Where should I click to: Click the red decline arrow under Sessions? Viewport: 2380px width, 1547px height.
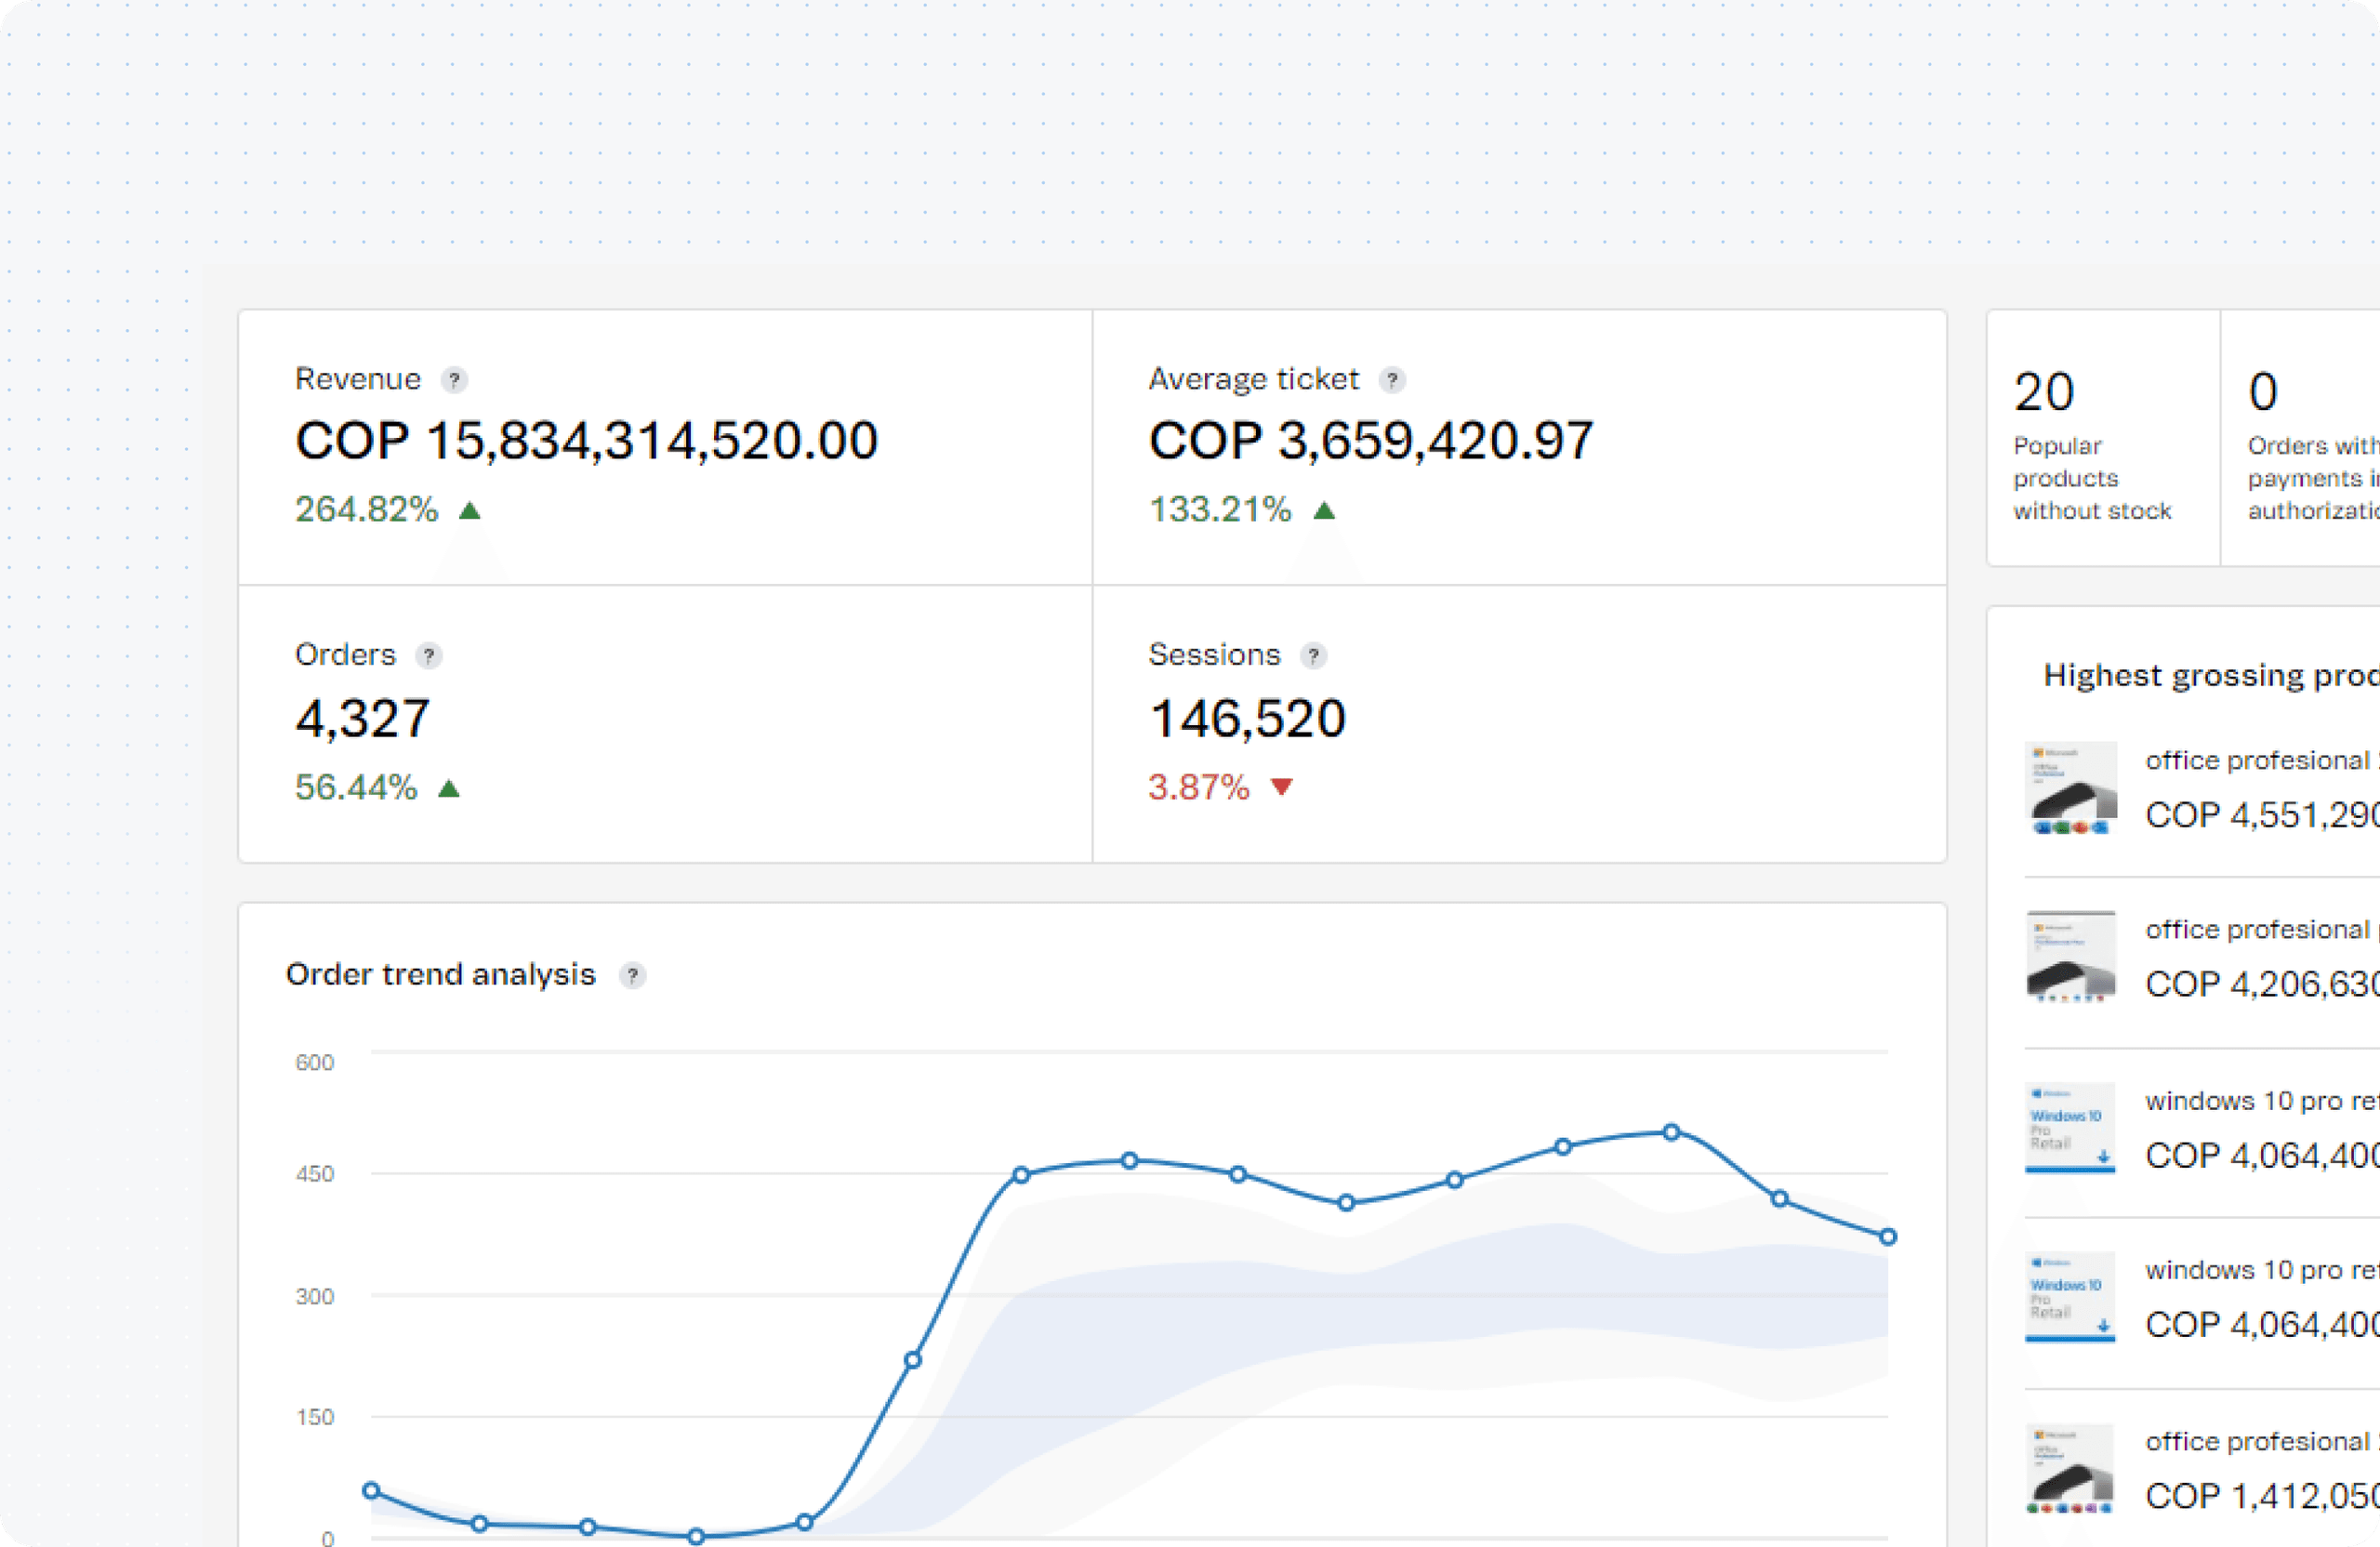click(1283, 787)
